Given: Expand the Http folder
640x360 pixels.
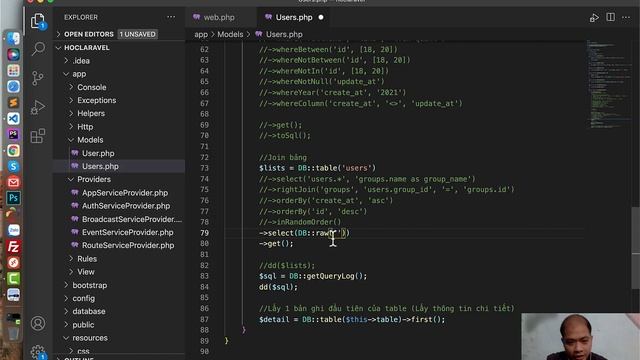Looking at the screenshot, I should coord(85,127).
